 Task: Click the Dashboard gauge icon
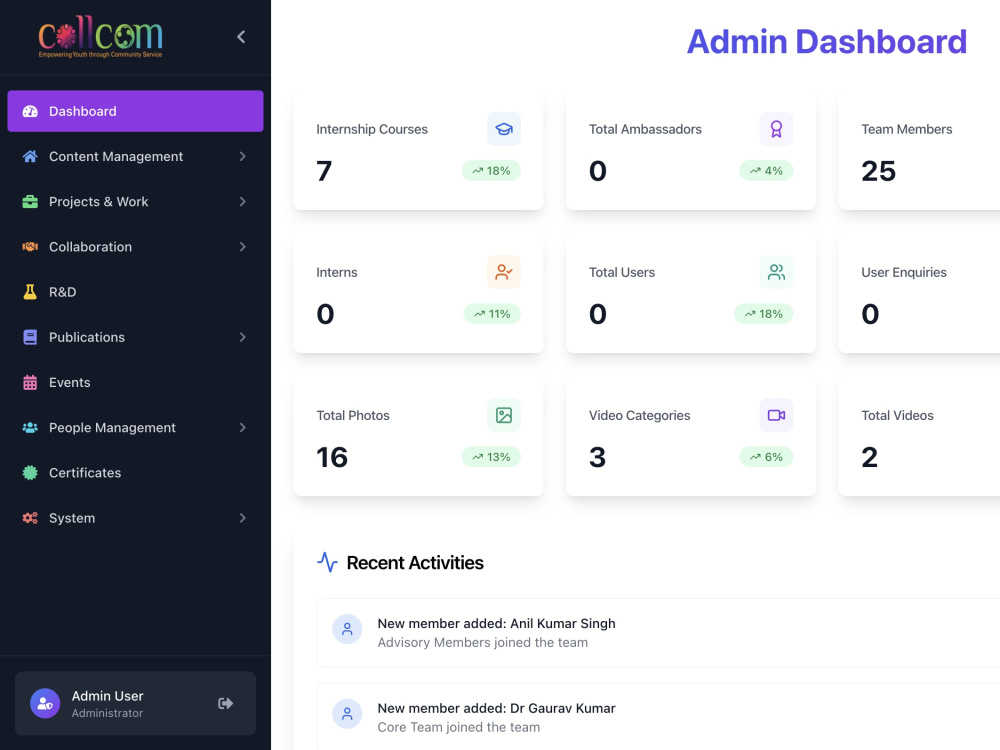click(x=30, y=111)
